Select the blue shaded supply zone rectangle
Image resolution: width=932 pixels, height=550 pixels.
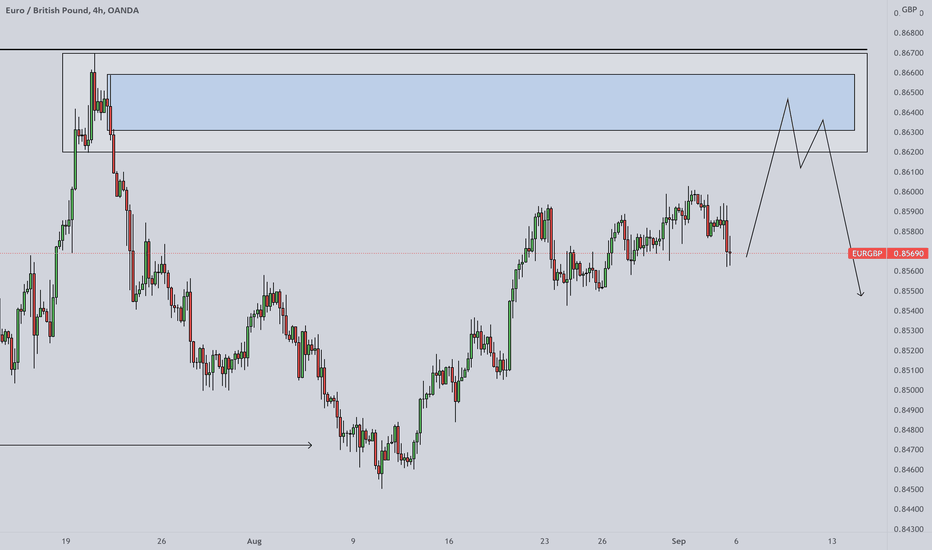click(x=480, y=102)
